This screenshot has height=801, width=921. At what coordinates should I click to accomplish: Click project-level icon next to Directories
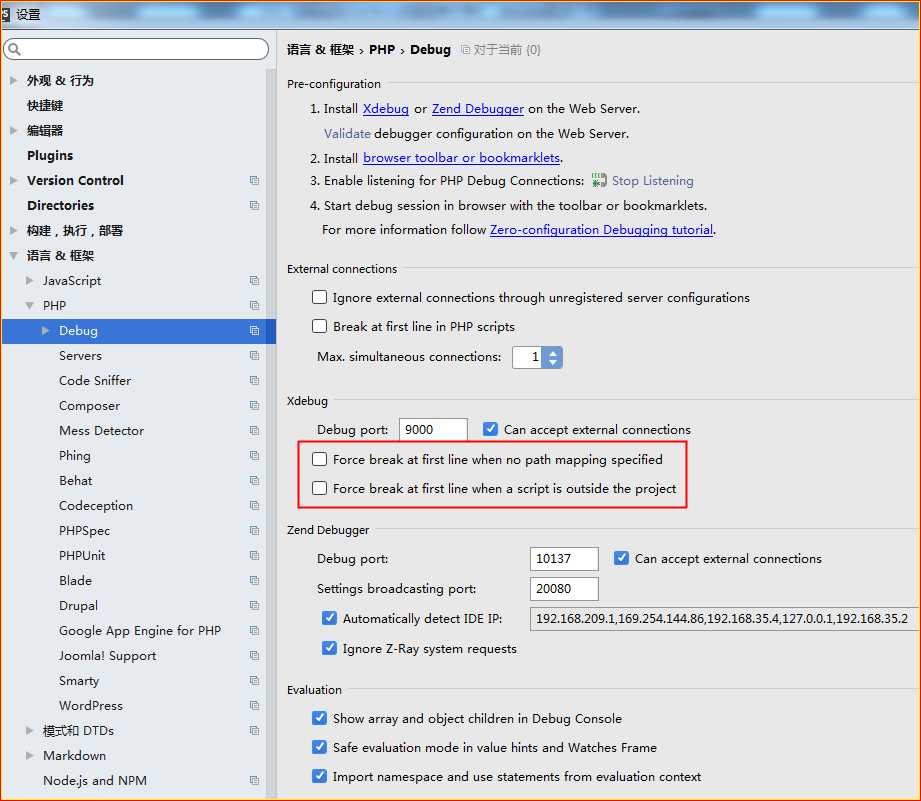point(254,206)
